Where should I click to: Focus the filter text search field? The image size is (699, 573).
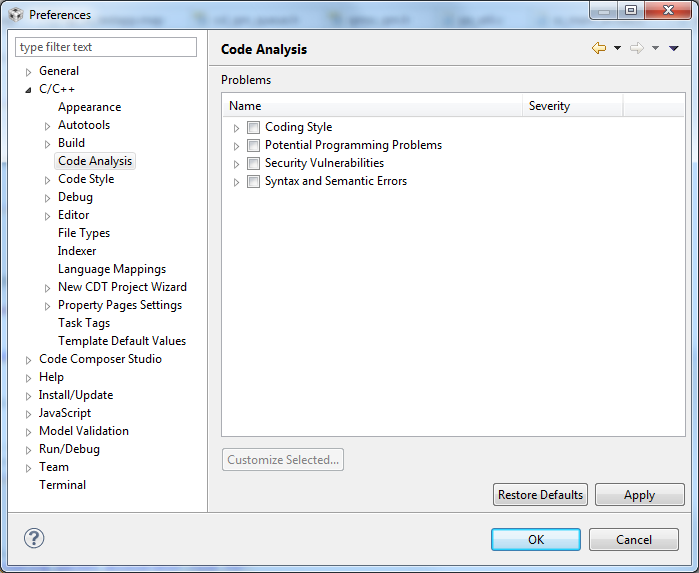tap(107, 47)
